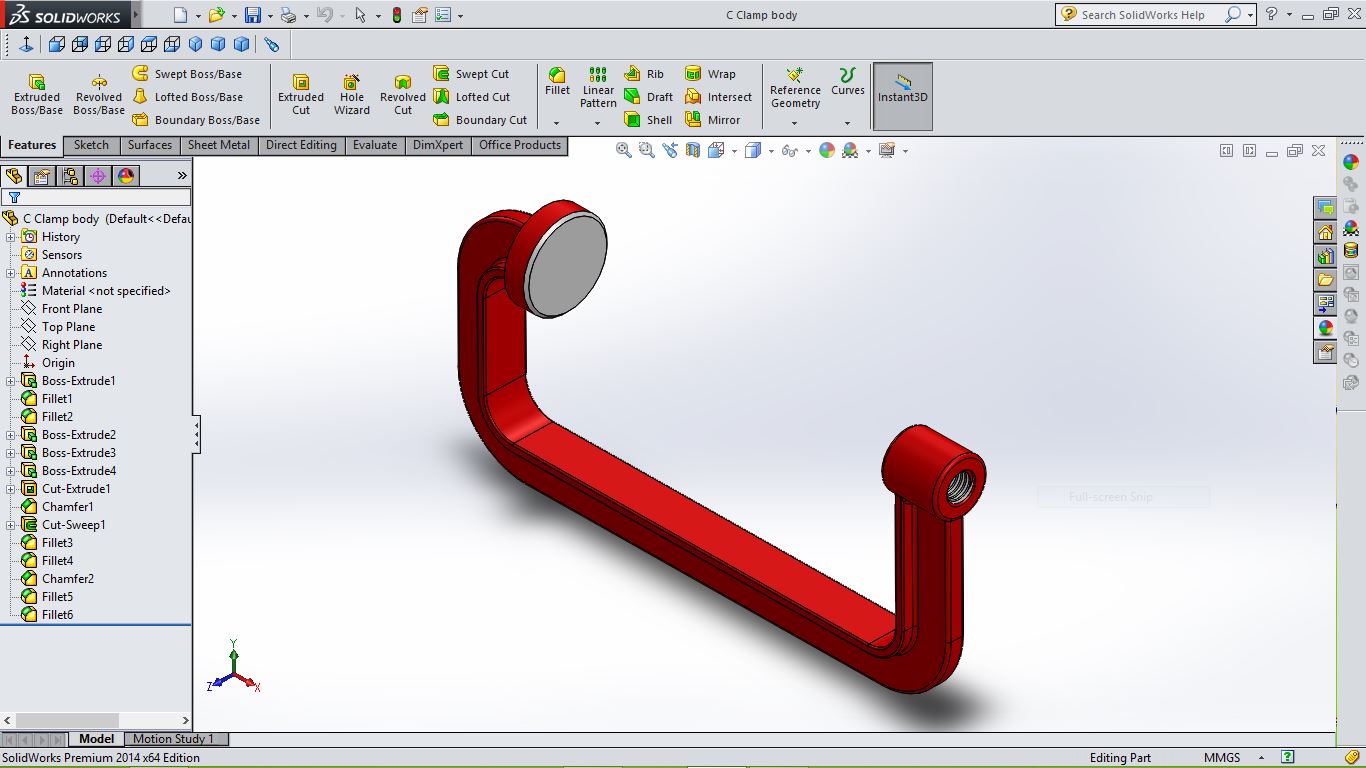
Task: Open the Office Products tab
Action: tap(520, 145)
